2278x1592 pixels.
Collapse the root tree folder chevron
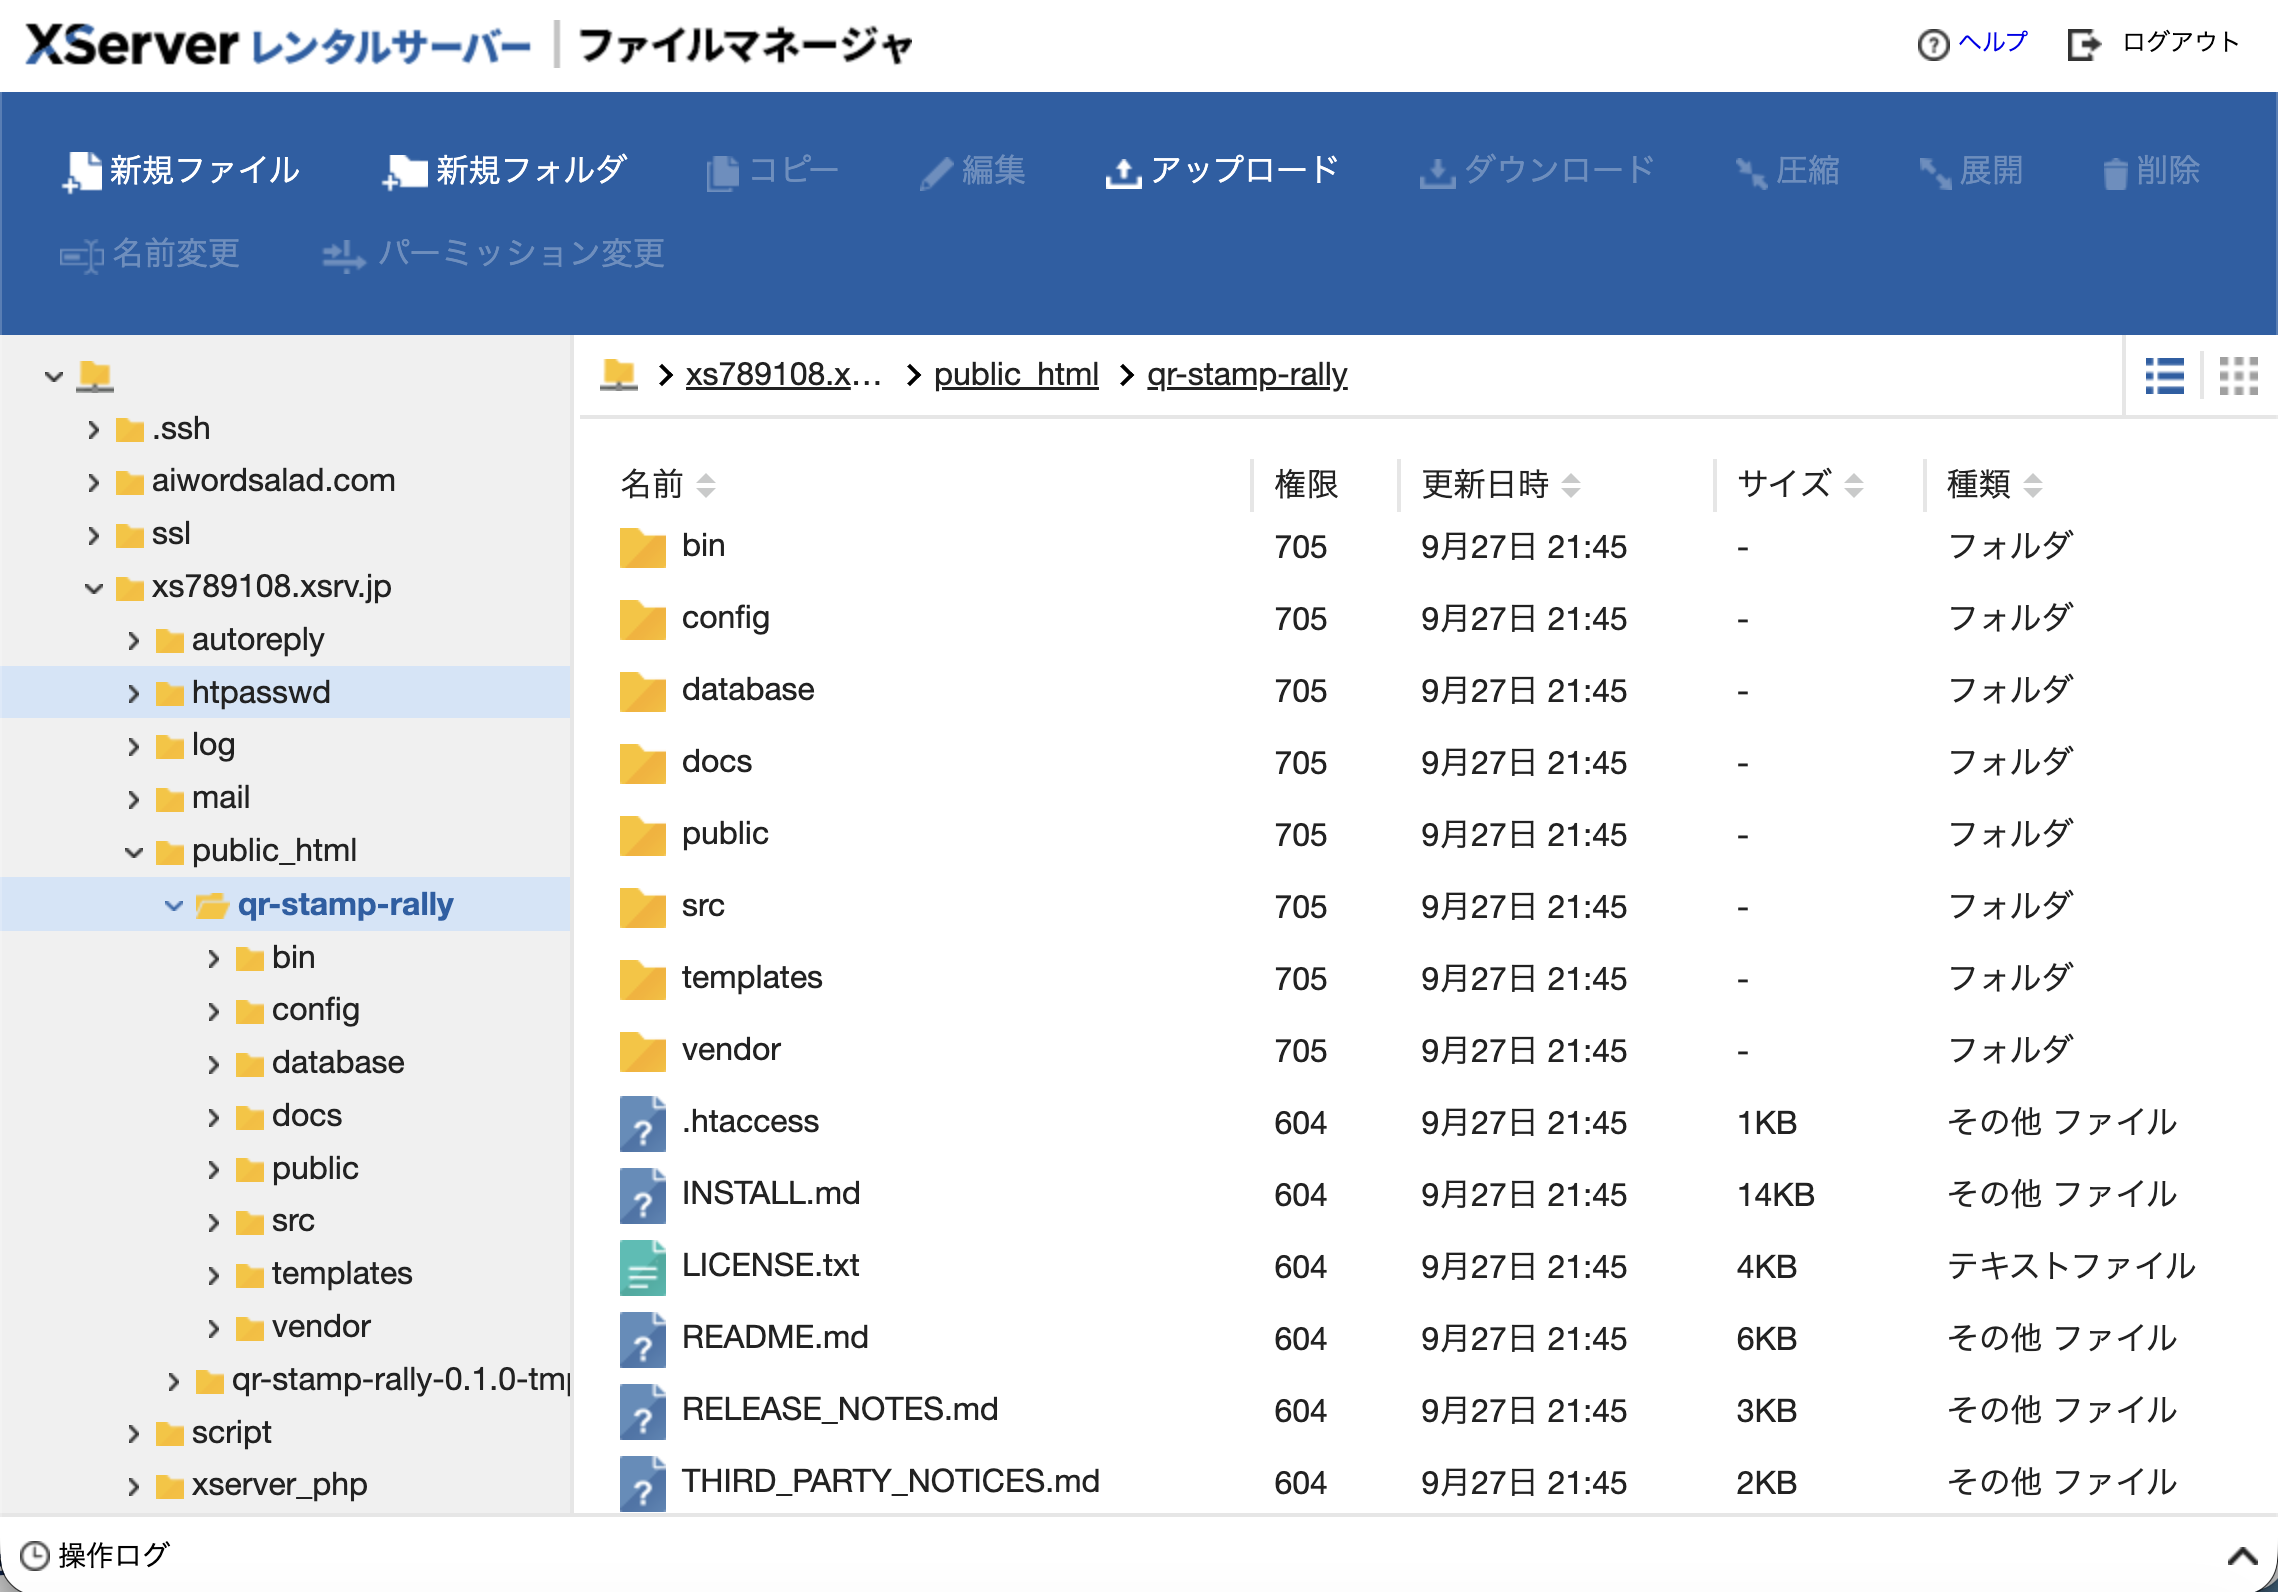54,377
